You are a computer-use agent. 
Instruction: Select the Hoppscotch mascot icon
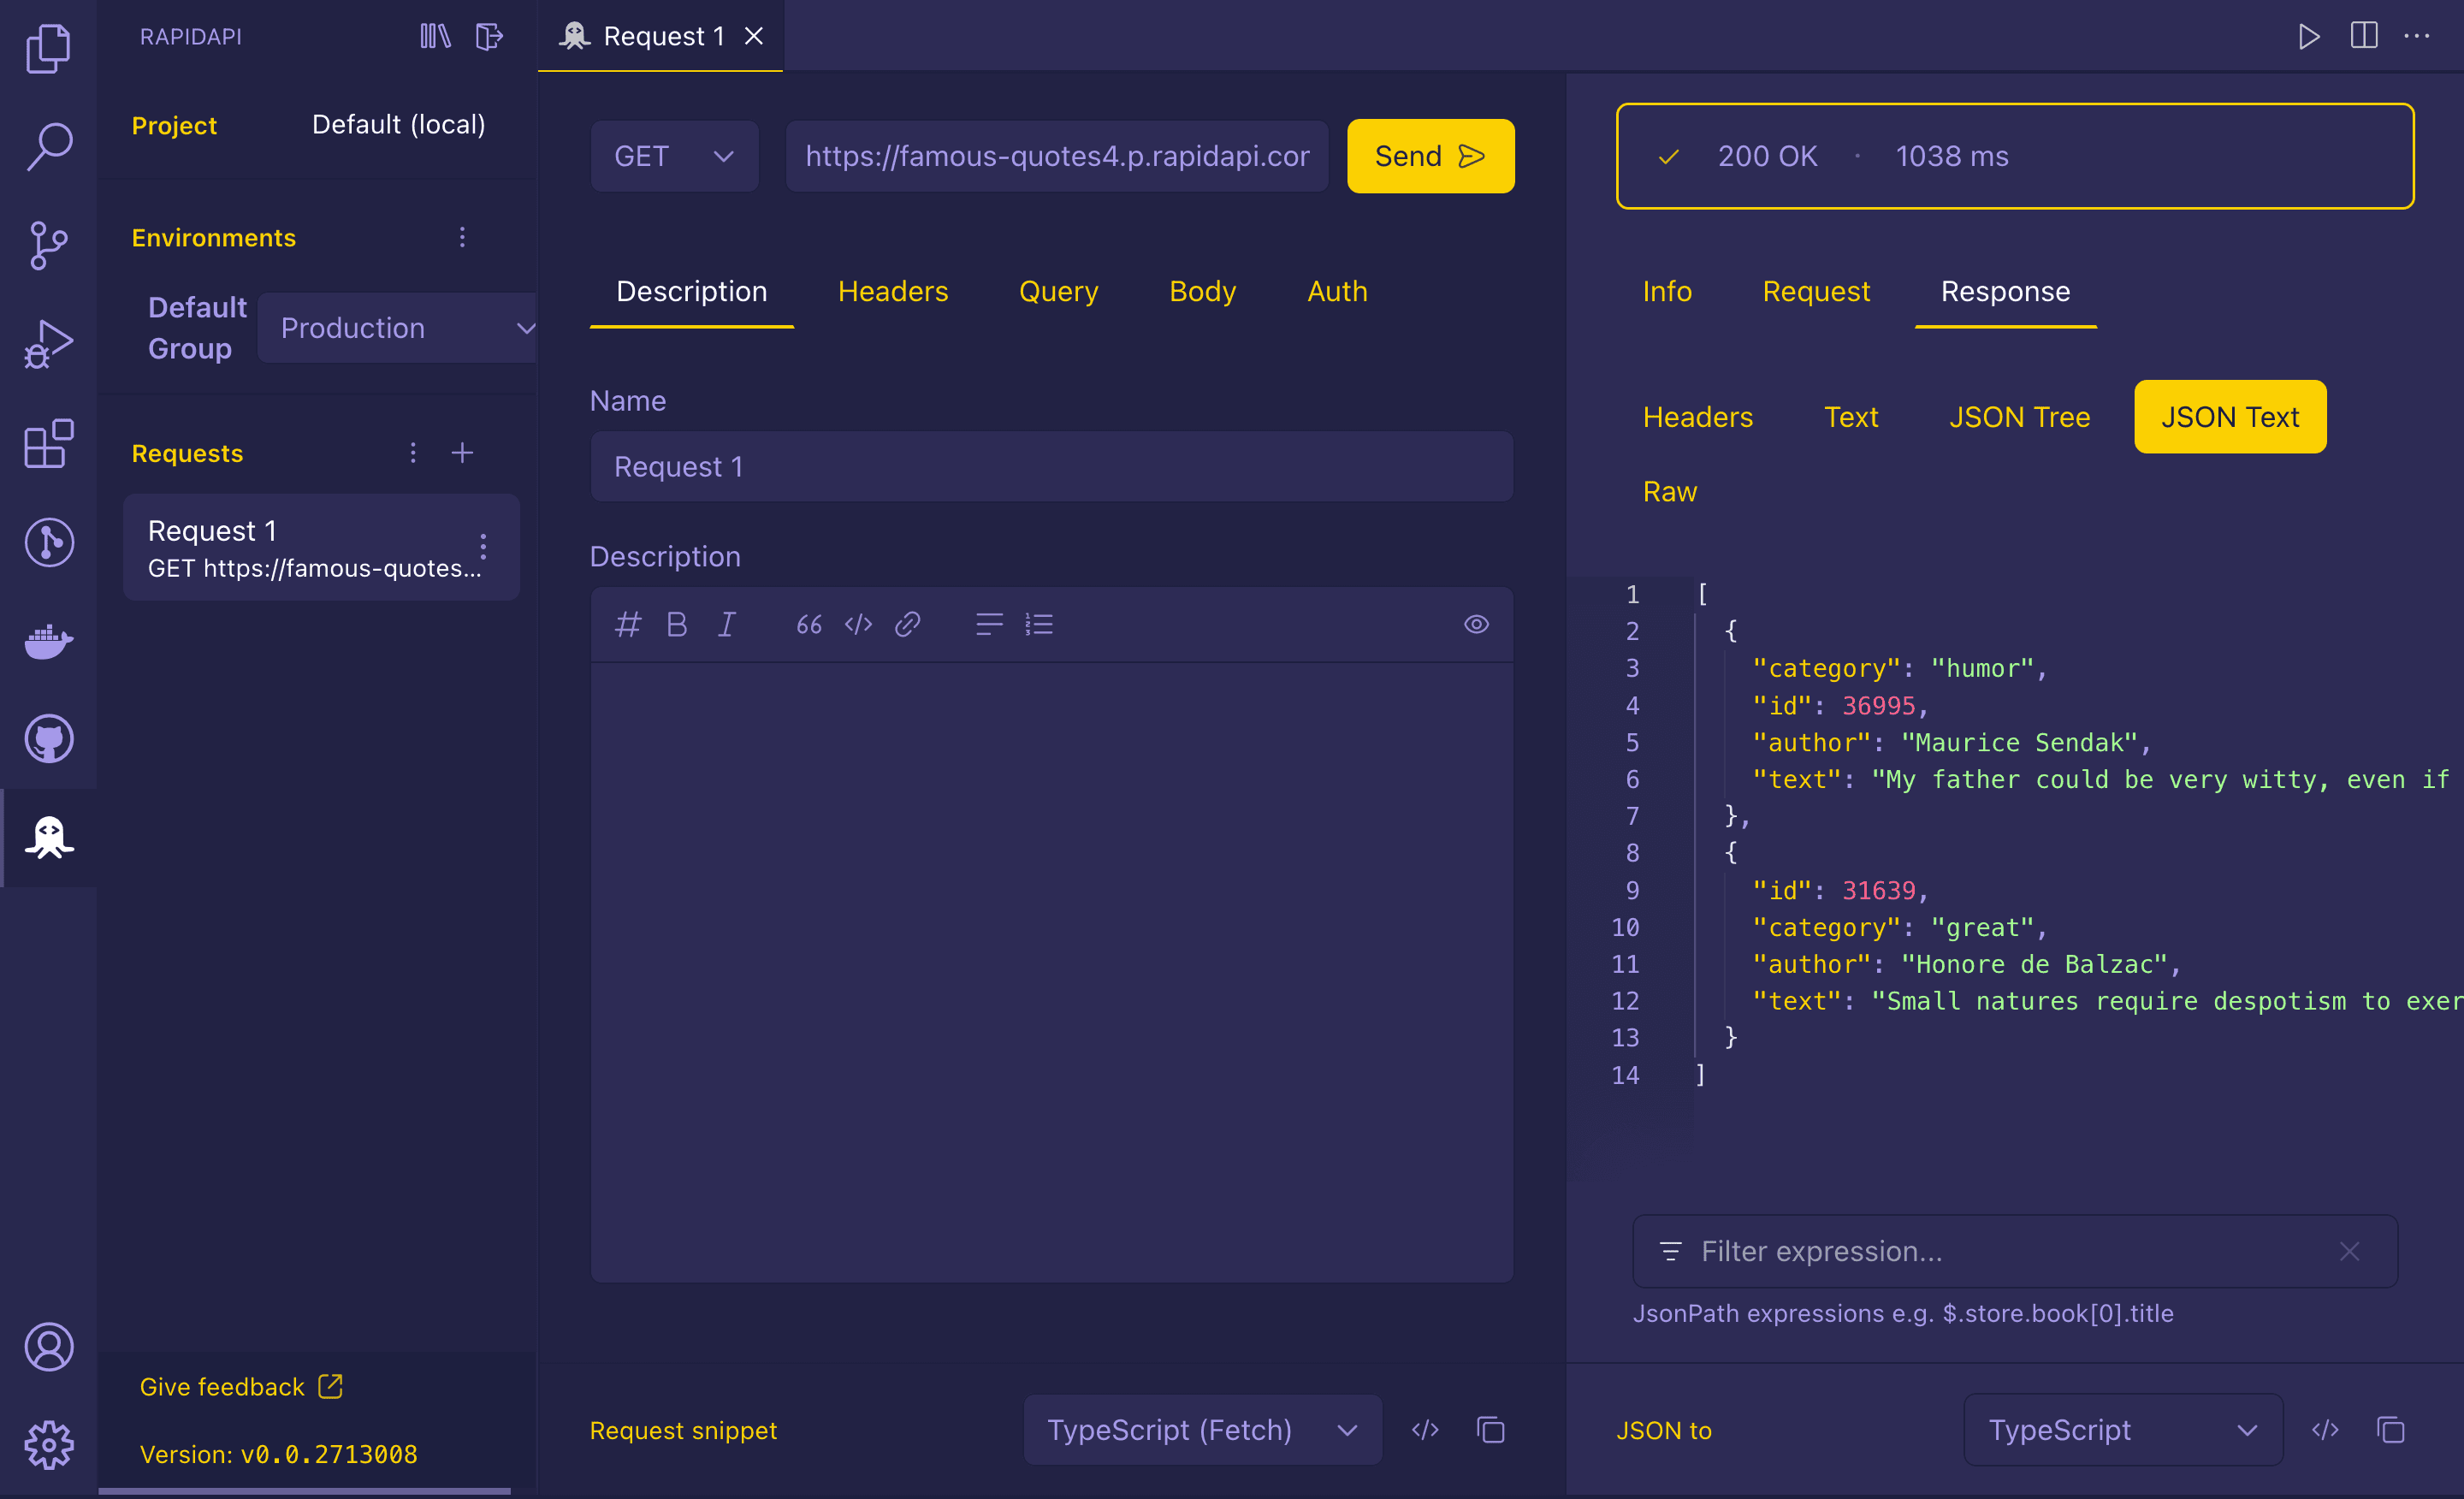48,838
